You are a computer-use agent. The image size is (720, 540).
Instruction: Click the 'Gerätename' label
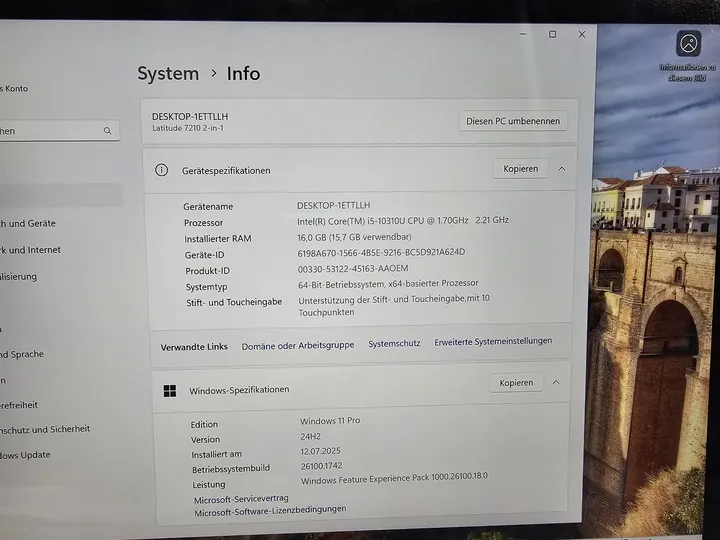(208, 207)
